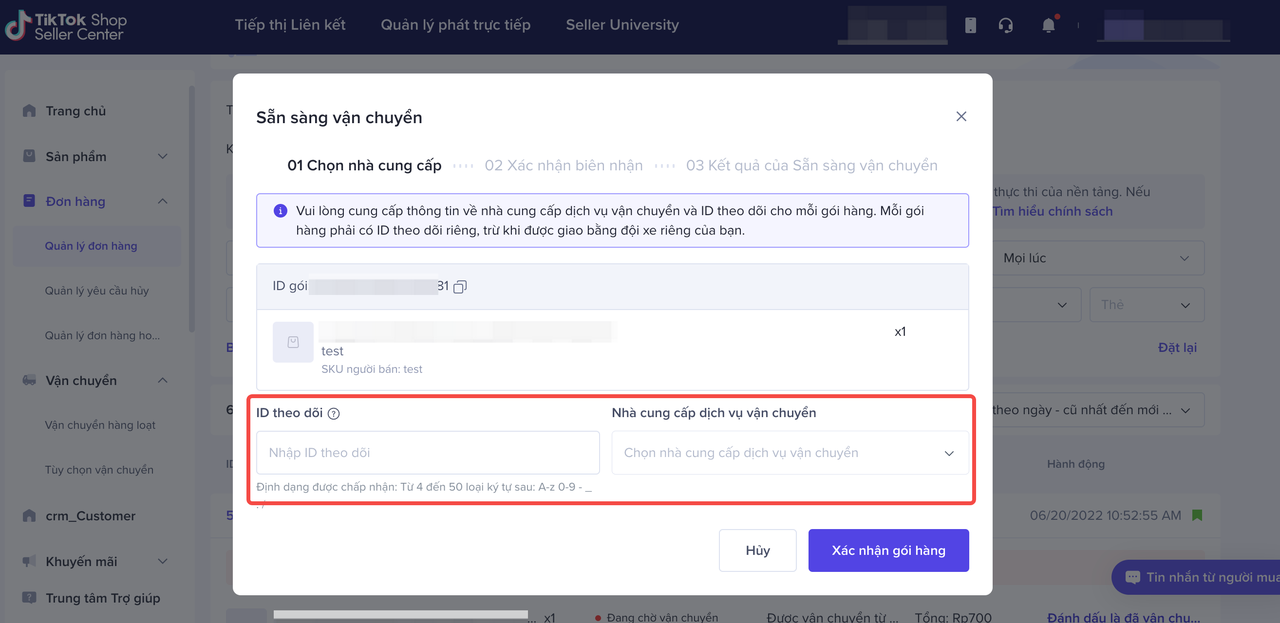This screenshot has height=623, width=1280.
Task: Click the Nhập ID theo dõi input field
Action: pyautogui.click(x=427, y=453)
